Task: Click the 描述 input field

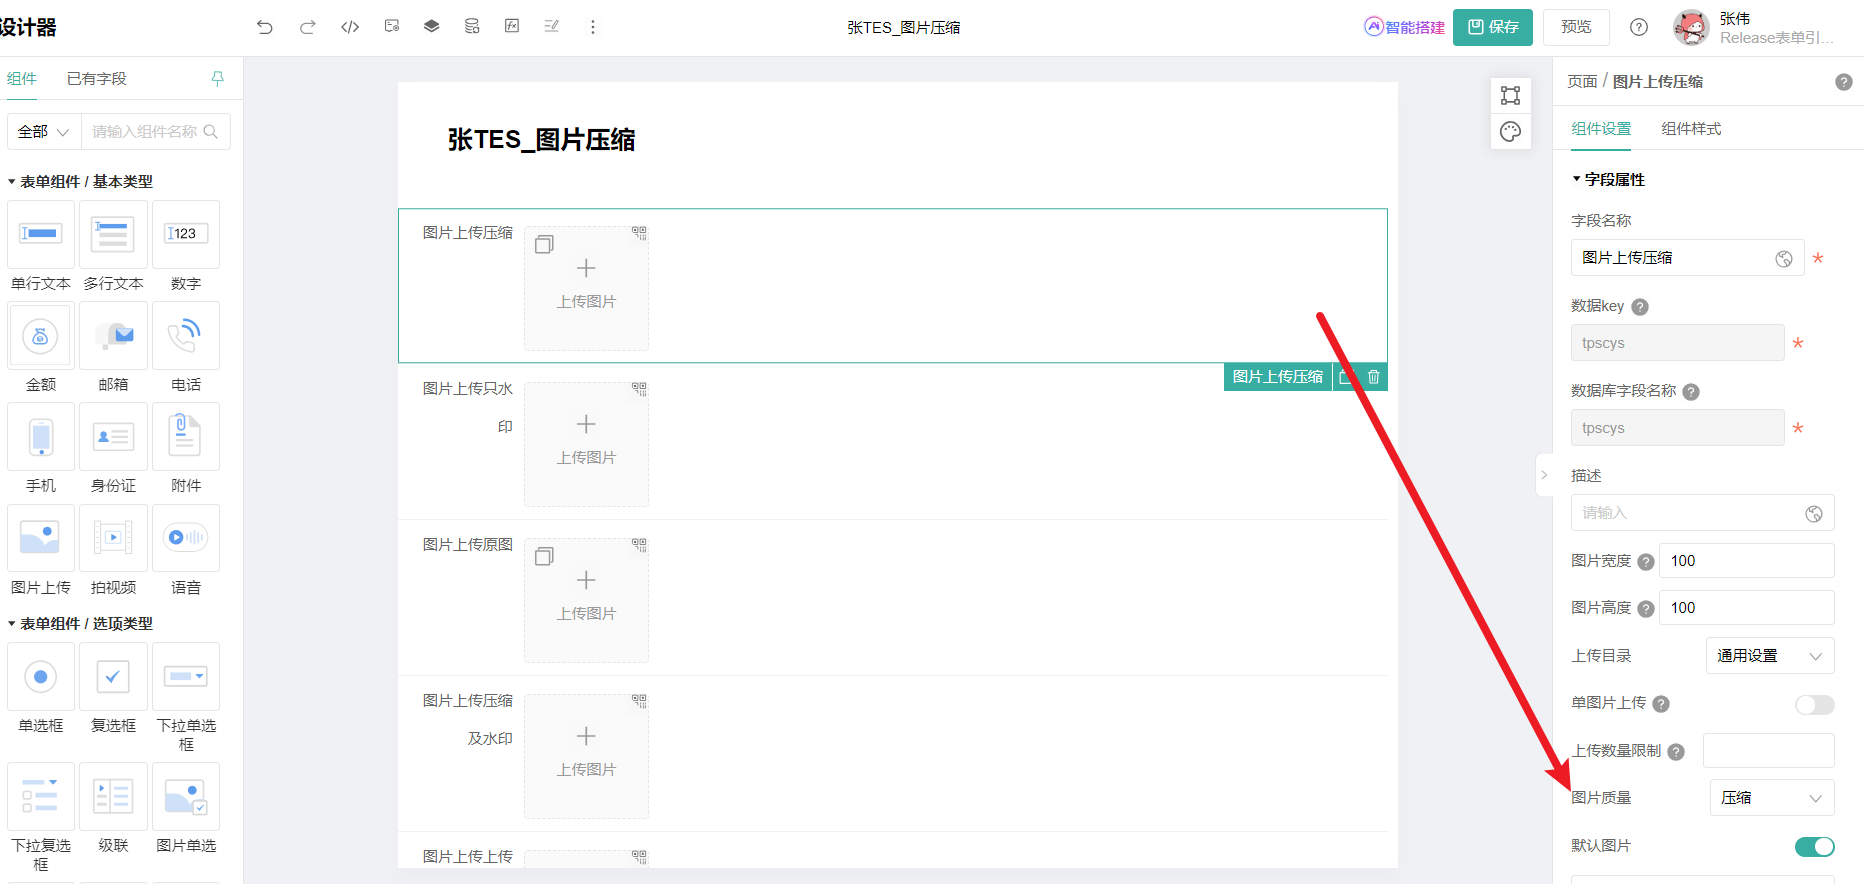Action: click(x=1702, y=513)
